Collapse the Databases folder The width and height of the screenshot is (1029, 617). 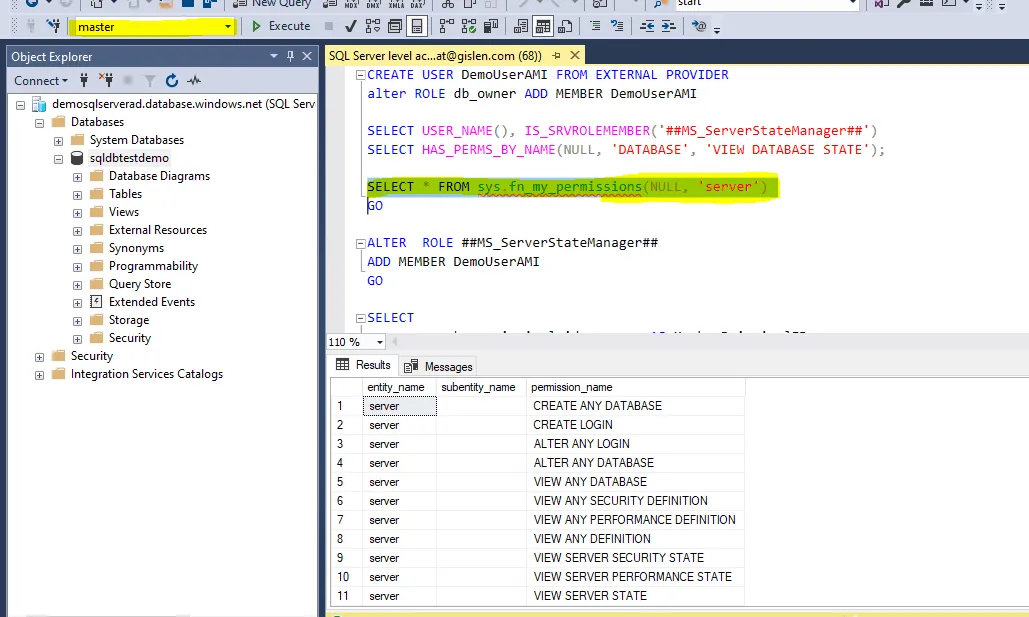pyautogui.click(x=39, y=123)
